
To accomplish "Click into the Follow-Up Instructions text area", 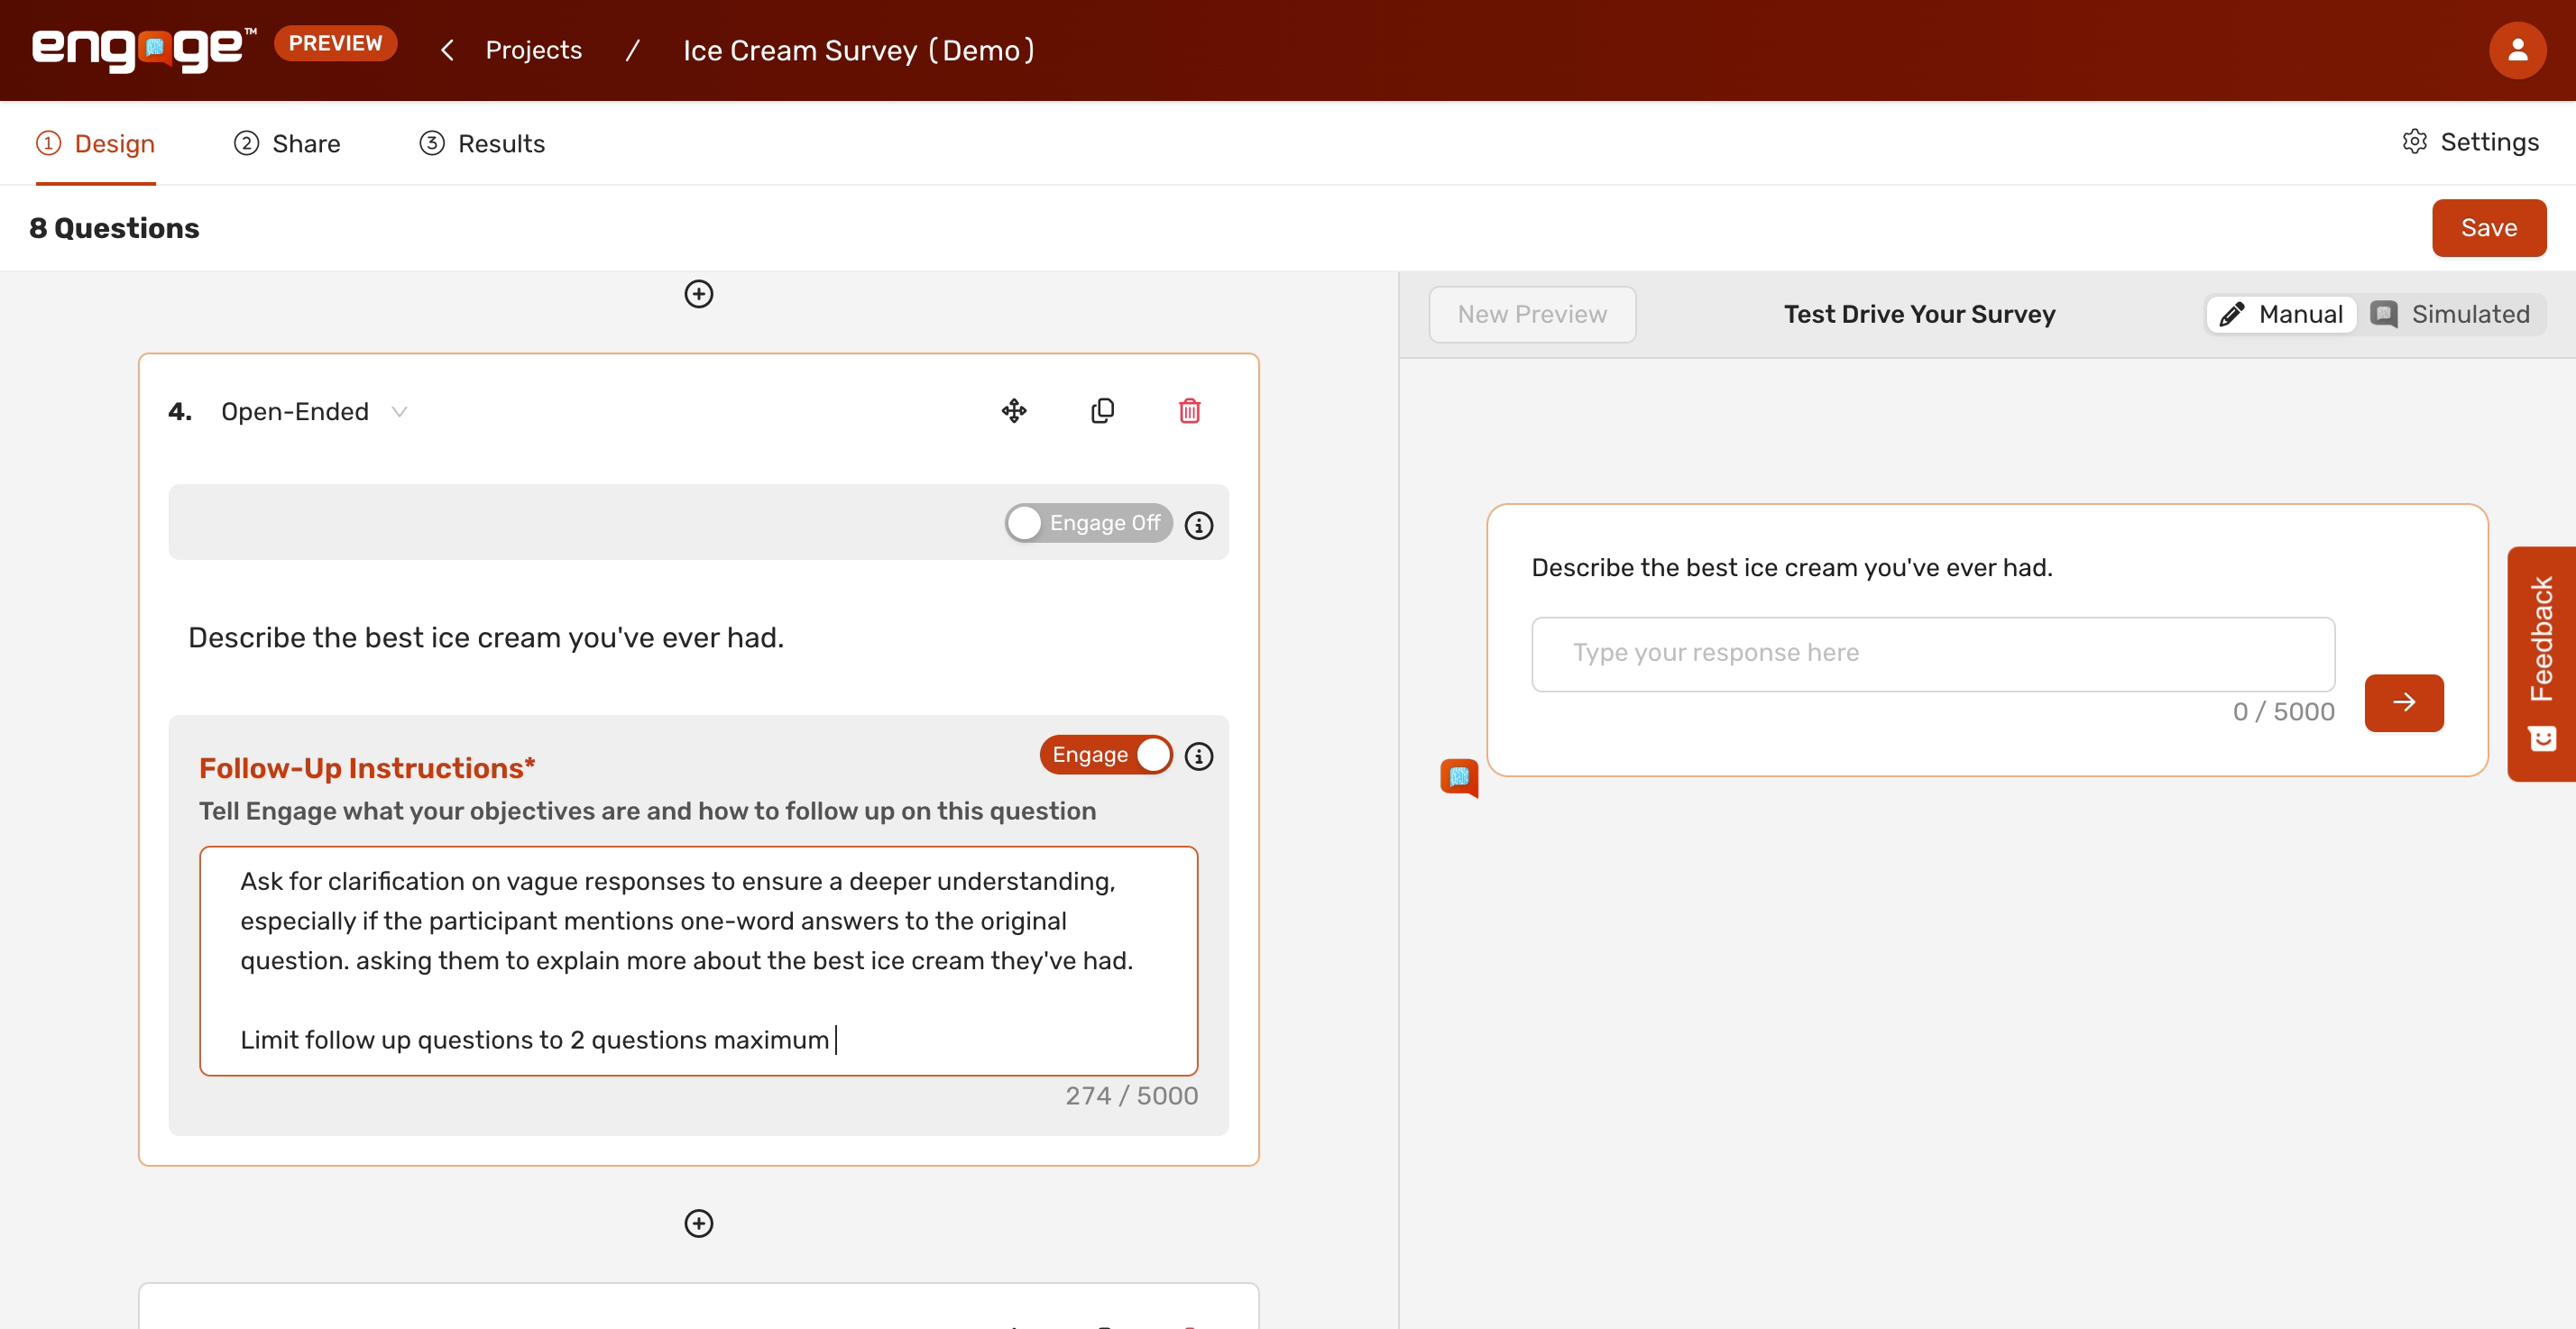I will point(698,961).
